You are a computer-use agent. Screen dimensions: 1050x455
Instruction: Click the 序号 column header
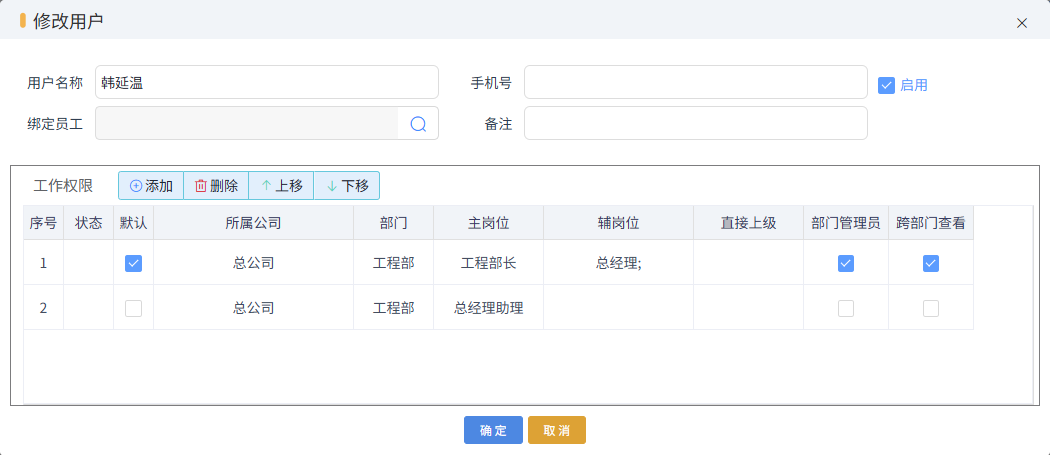click(x=44, y=223)
